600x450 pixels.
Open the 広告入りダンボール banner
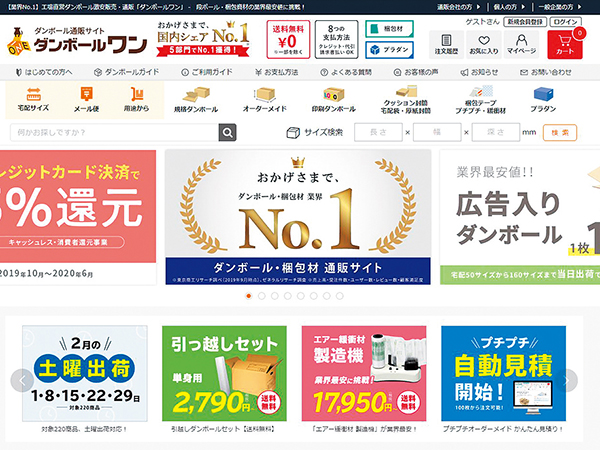[520, 217]
